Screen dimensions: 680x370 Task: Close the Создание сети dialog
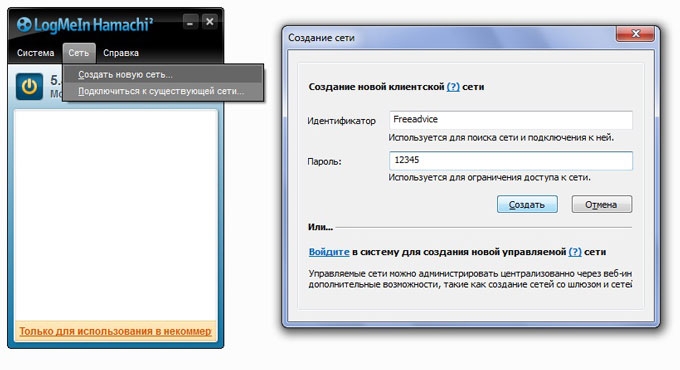click(x=635, y=33)
